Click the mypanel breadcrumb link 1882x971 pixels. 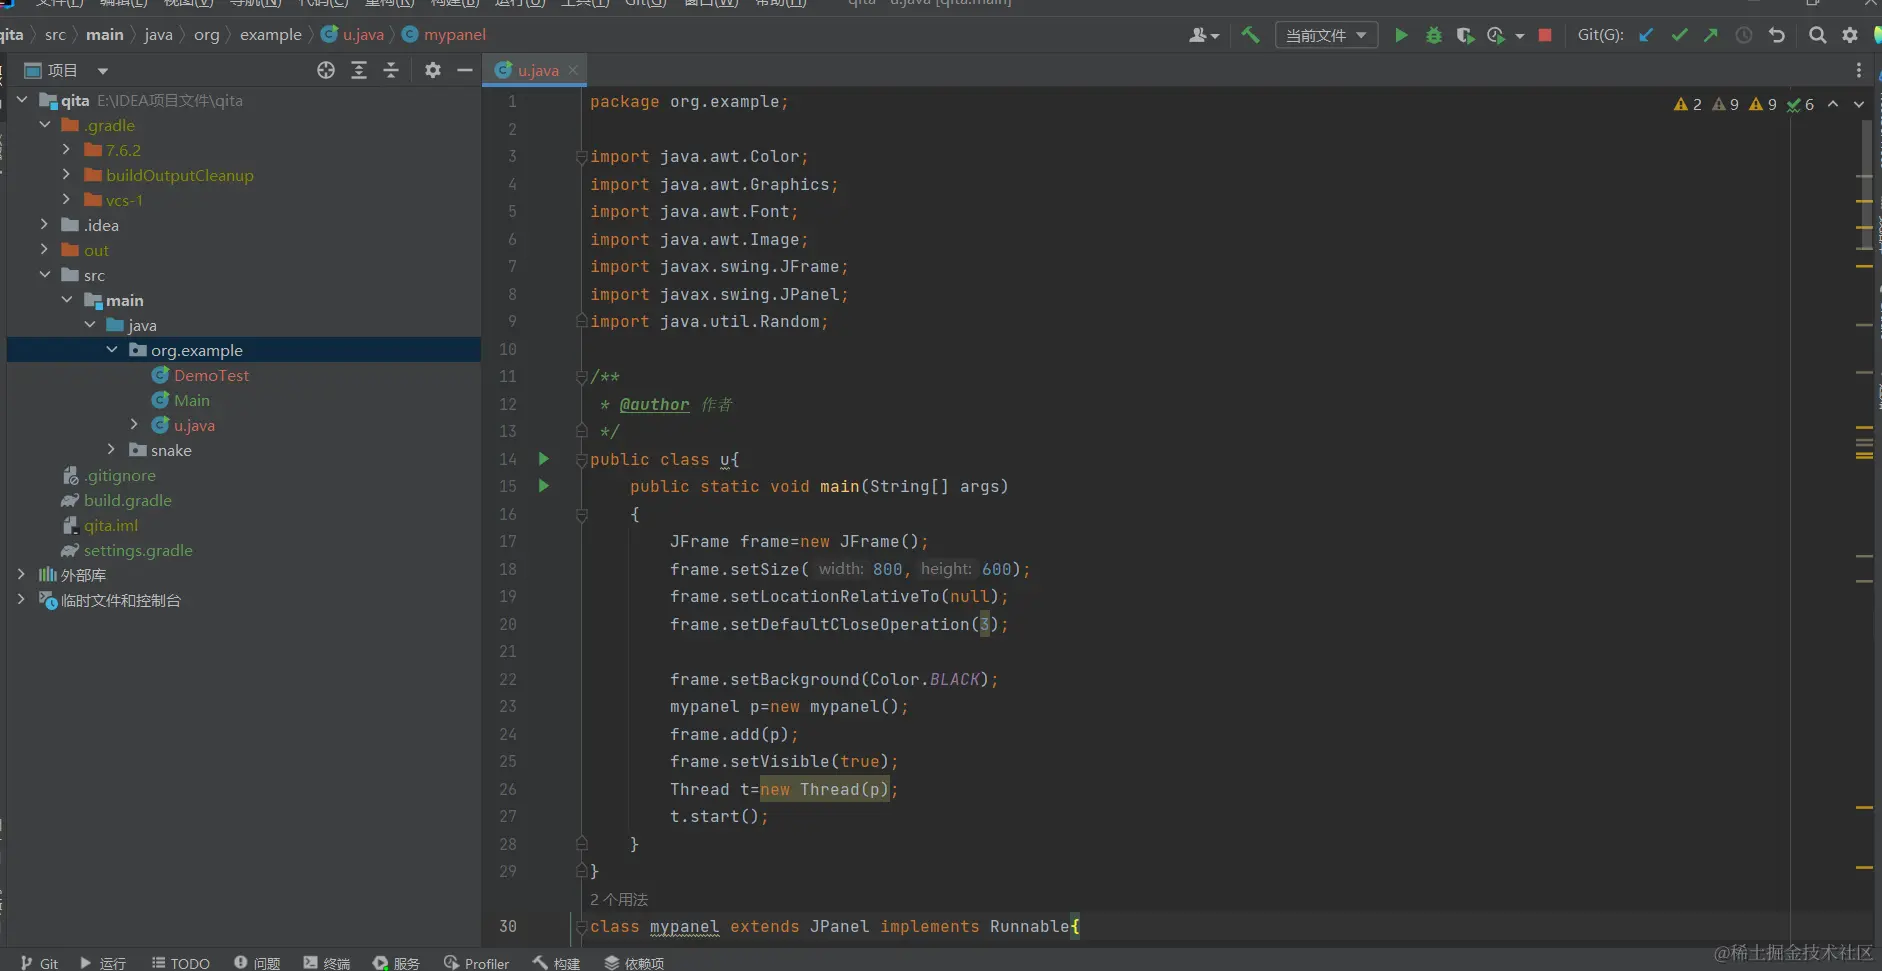tap(454, 35)
